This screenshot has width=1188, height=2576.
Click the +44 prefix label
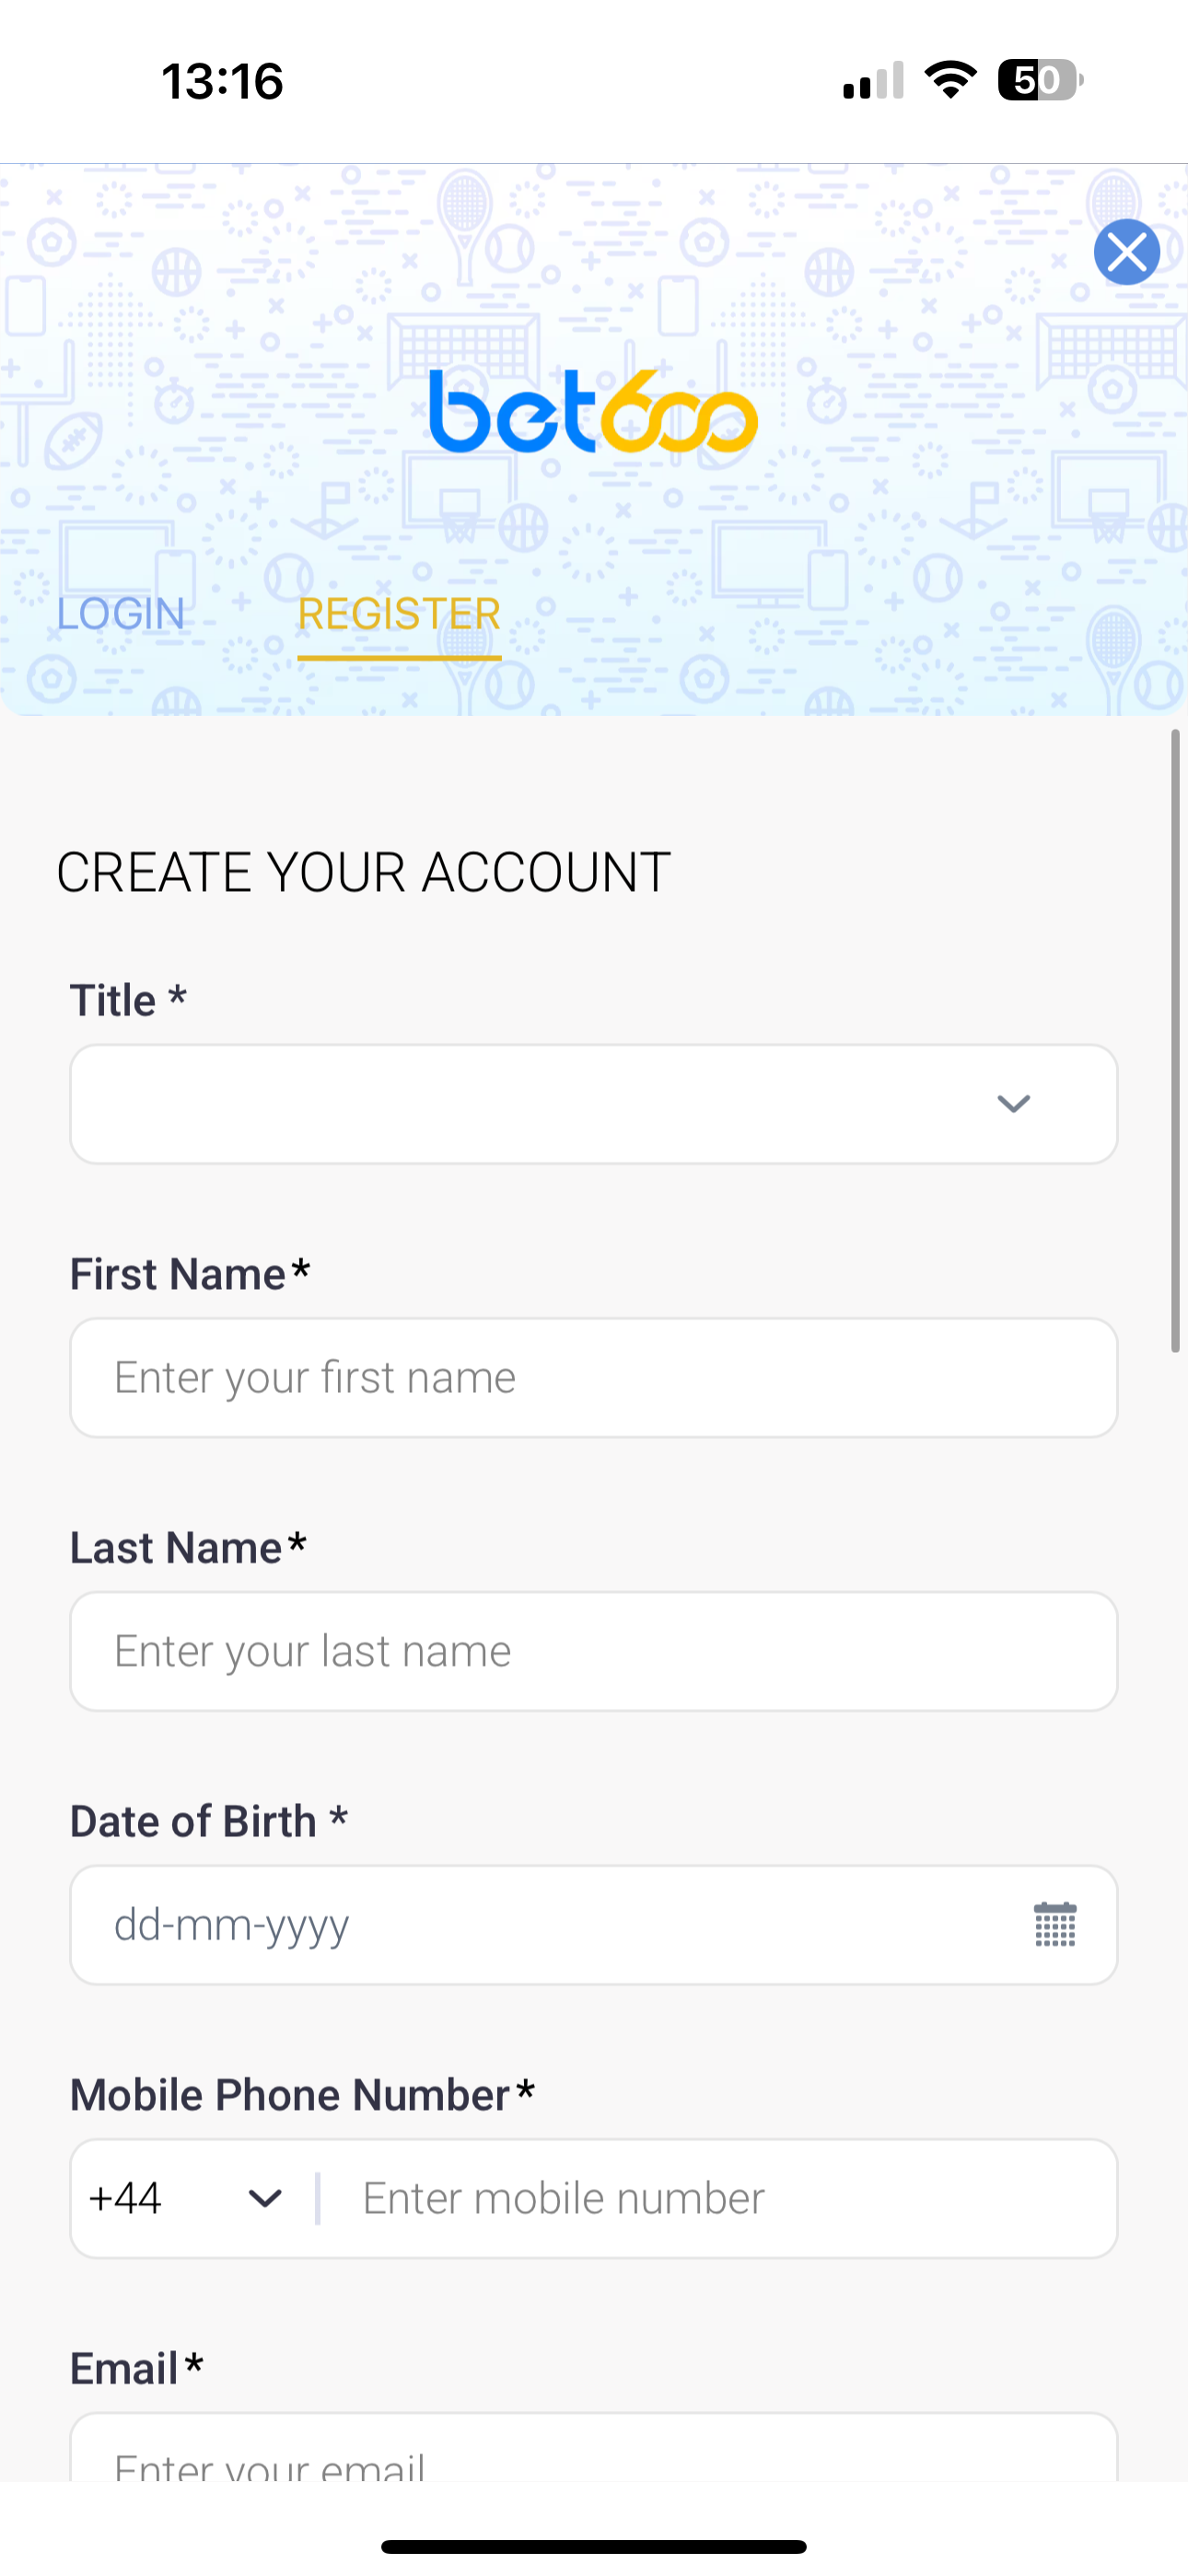125,2198
